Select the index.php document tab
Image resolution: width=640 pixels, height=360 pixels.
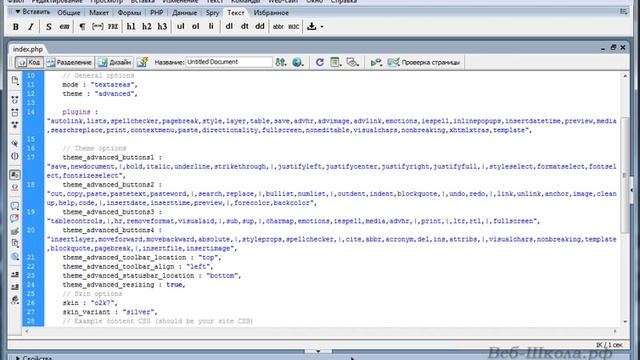28,49
